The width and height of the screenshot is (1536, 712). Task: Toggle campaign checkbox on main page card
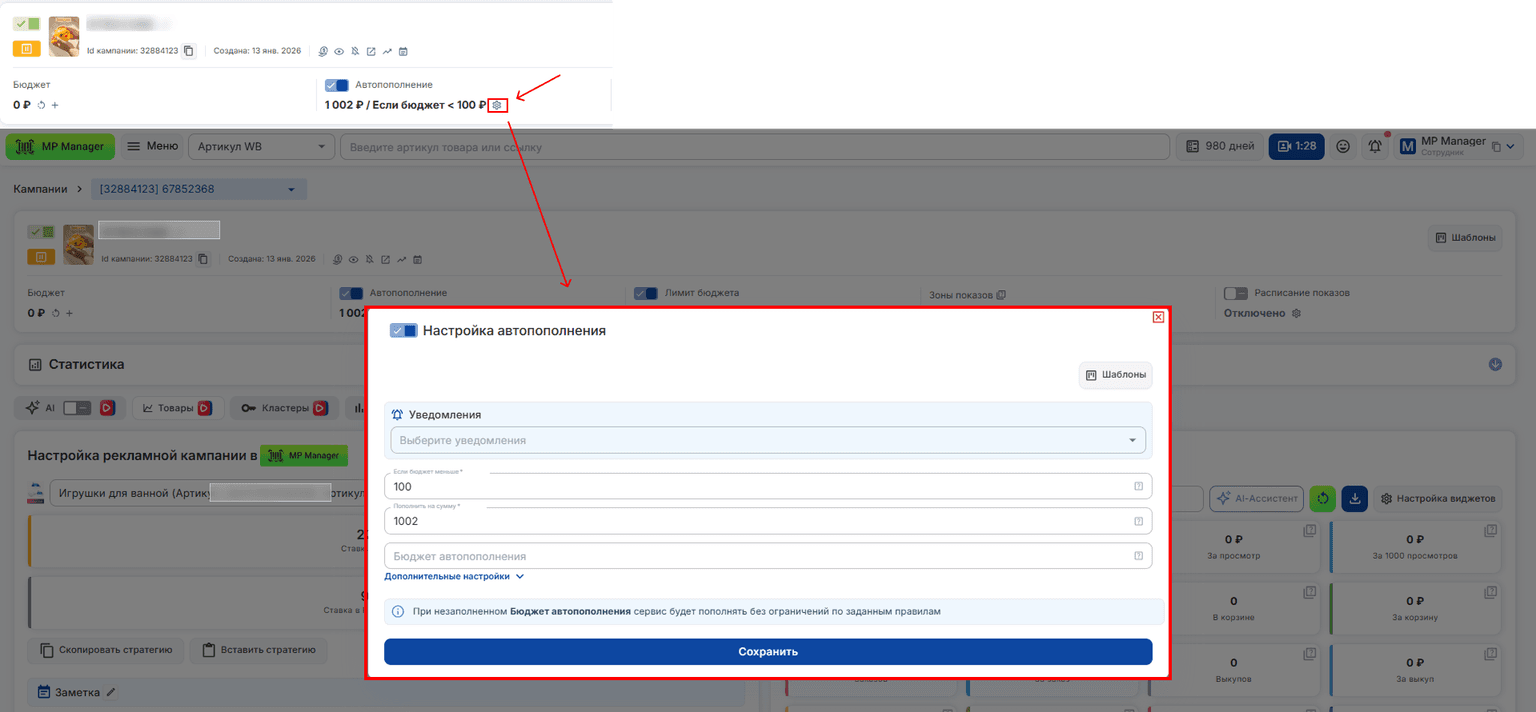(41, 231)
